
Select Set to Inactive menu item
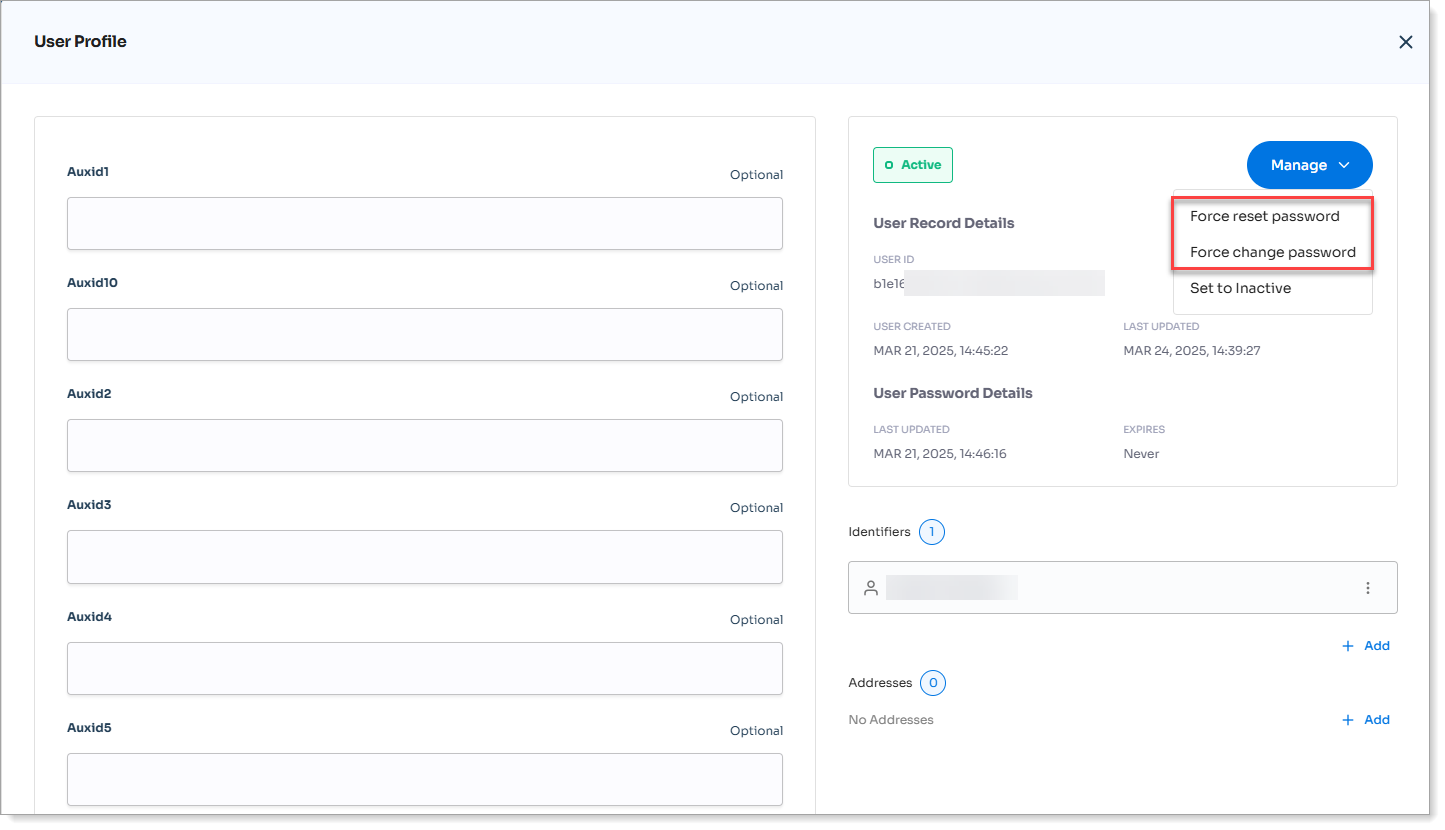click(x=1240, y=288)
